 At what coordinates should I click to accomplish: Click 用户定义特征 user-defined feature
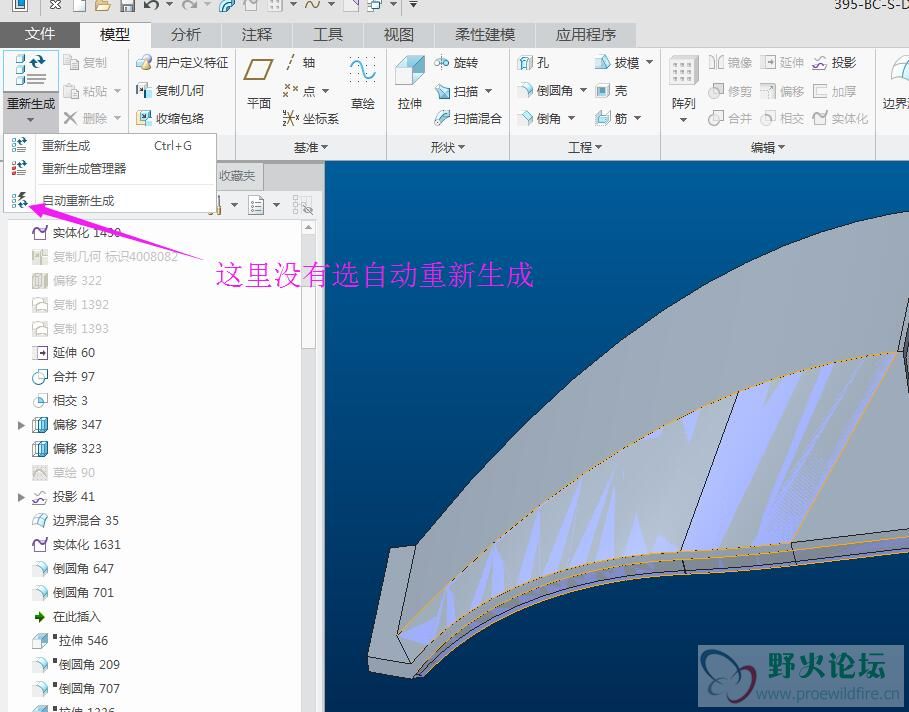tap(182, 63)
